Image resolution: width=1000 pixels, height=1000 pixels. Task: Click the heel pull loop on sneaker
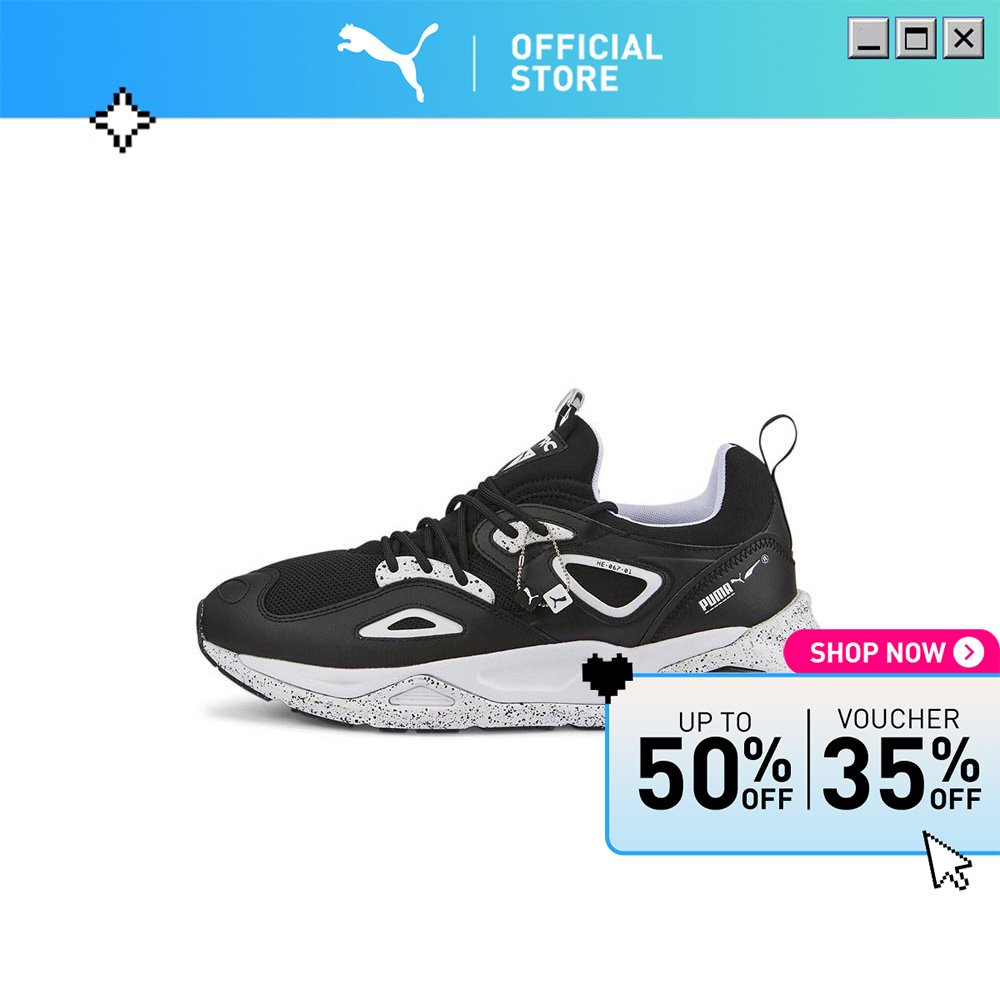tap(778, 445)
